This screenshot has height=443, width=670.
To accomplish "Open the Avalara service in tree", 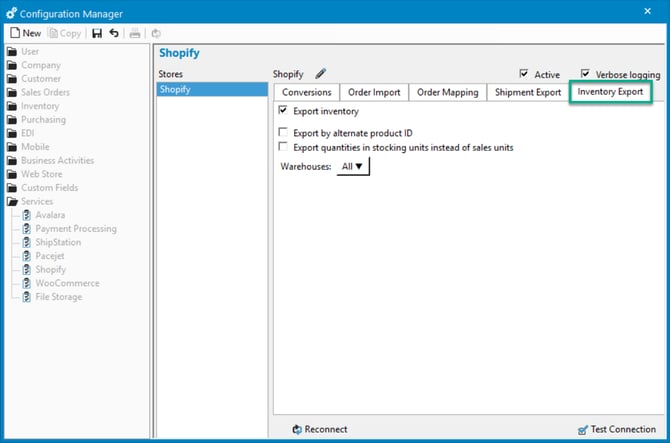I will click(51, 215).
